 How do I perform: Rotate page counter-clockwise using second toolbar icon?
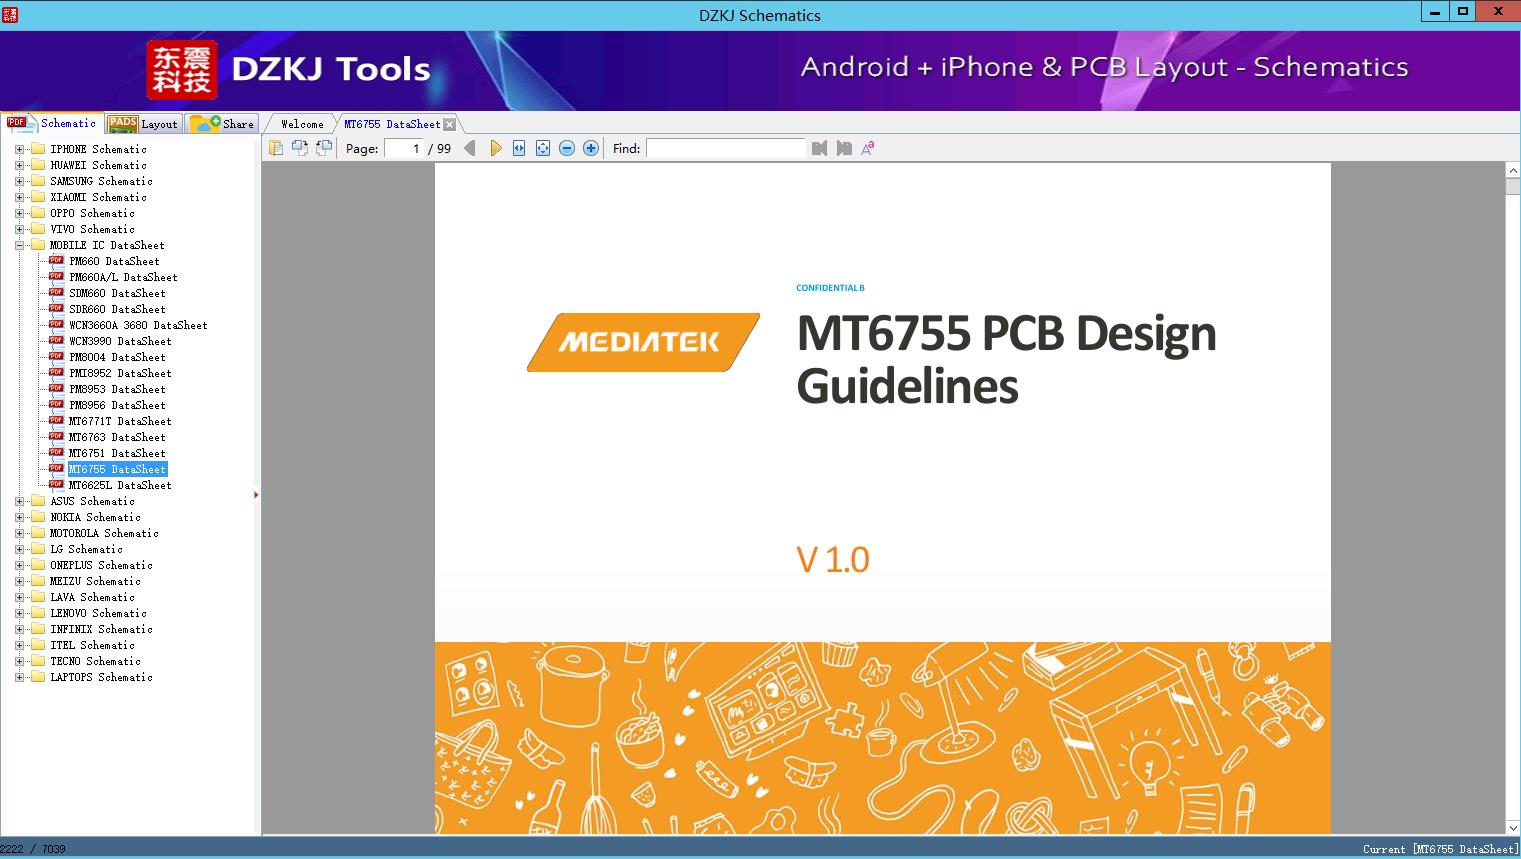(300, 148)
